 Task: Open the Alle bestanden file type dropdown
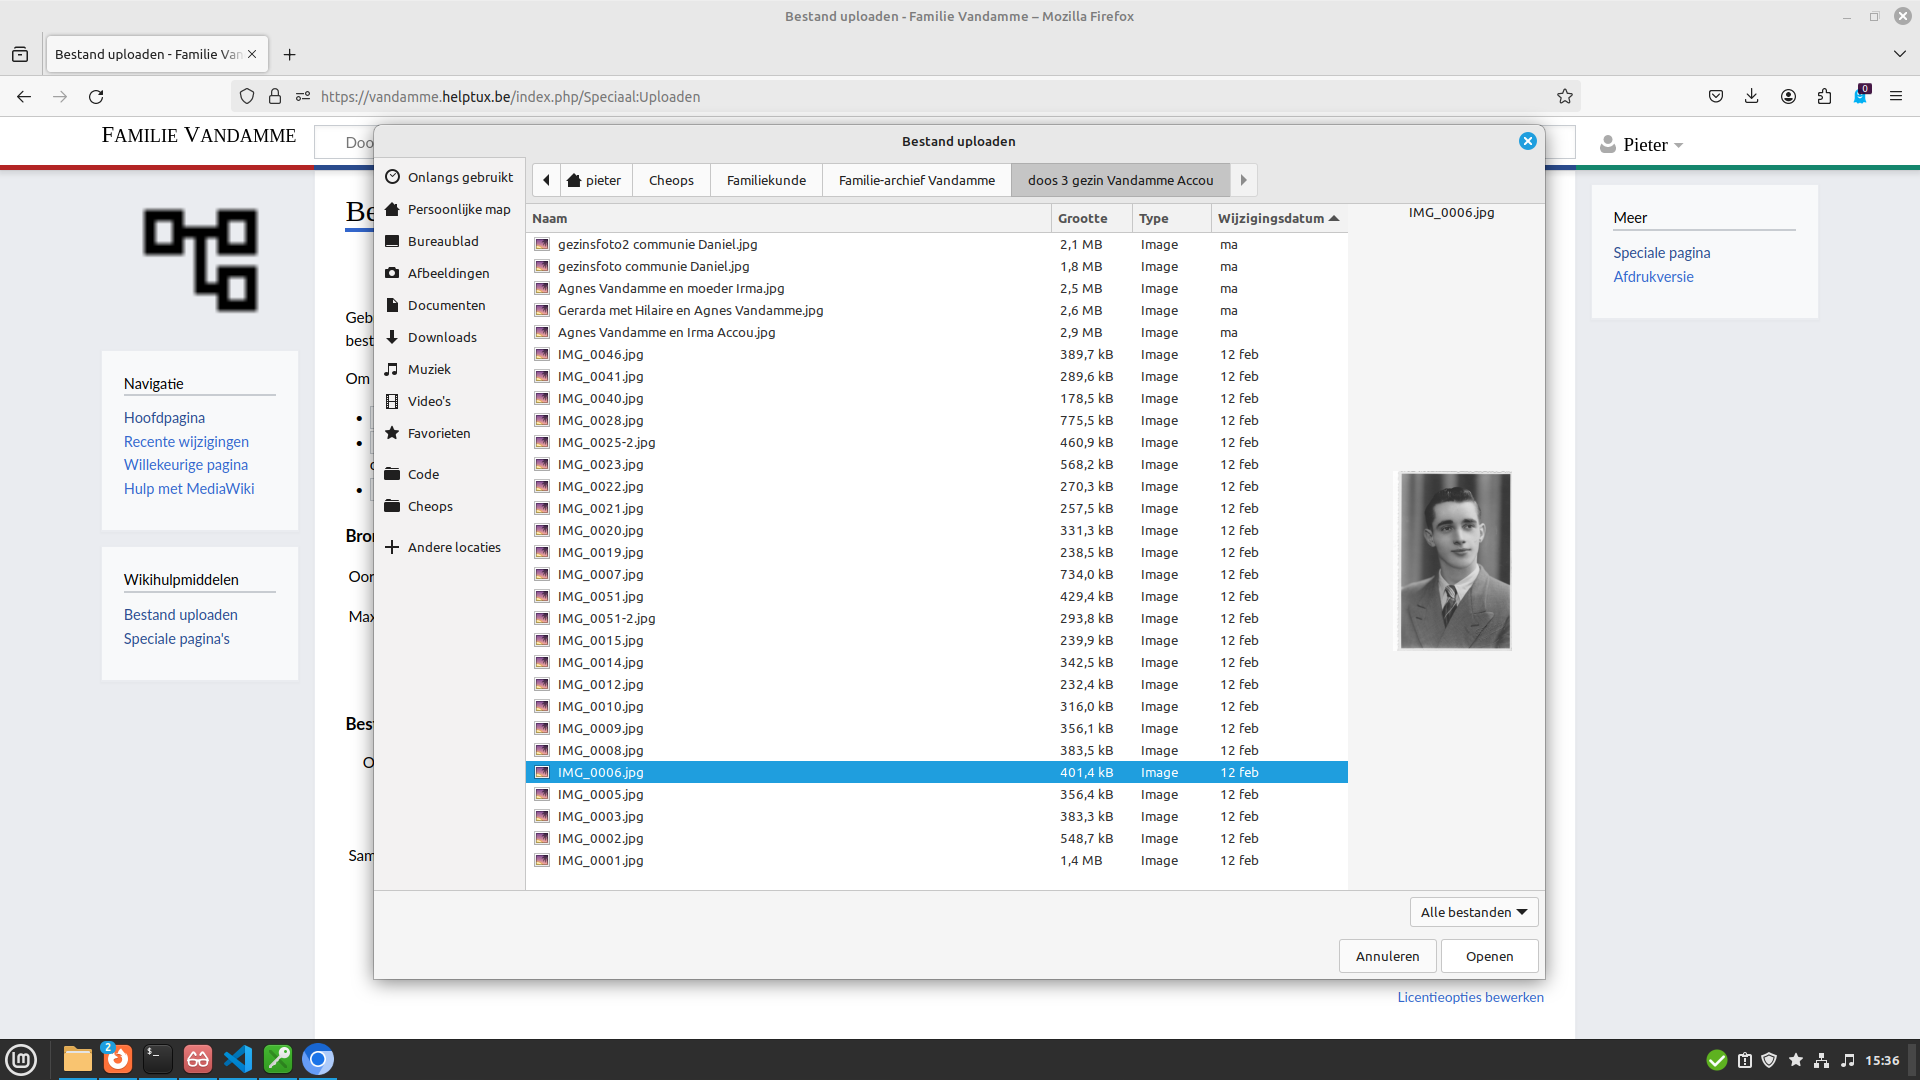tap(1473, 911)
